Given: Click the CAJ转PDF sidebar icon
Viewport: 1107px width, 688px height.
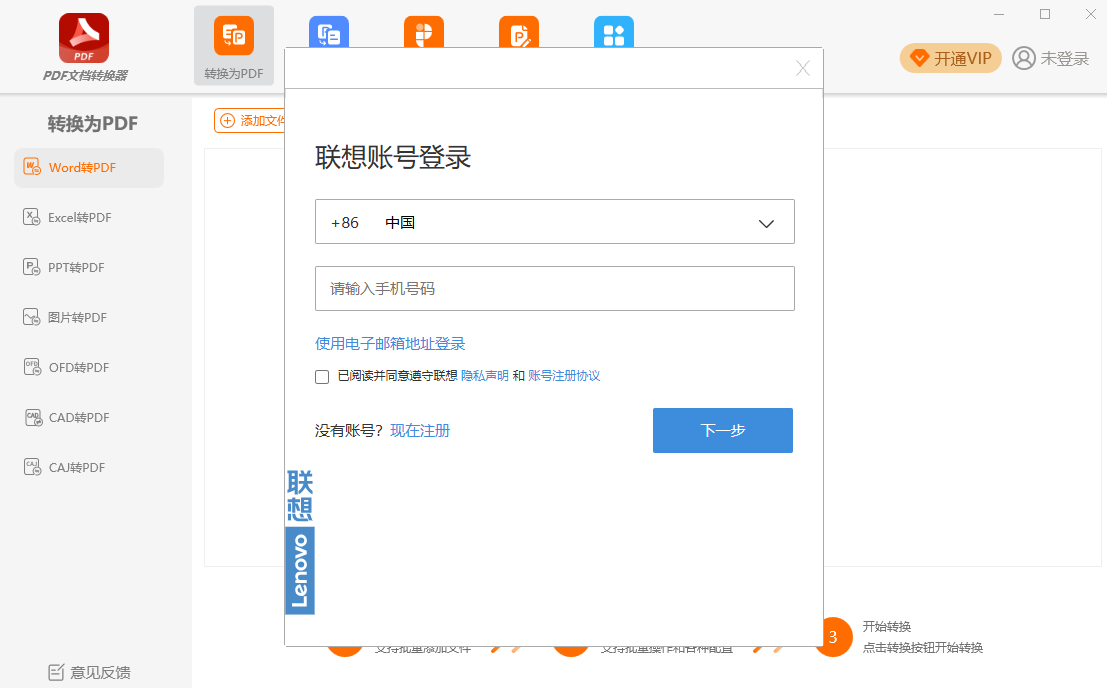Looking at the screenshot, I should tap(32, 467).
